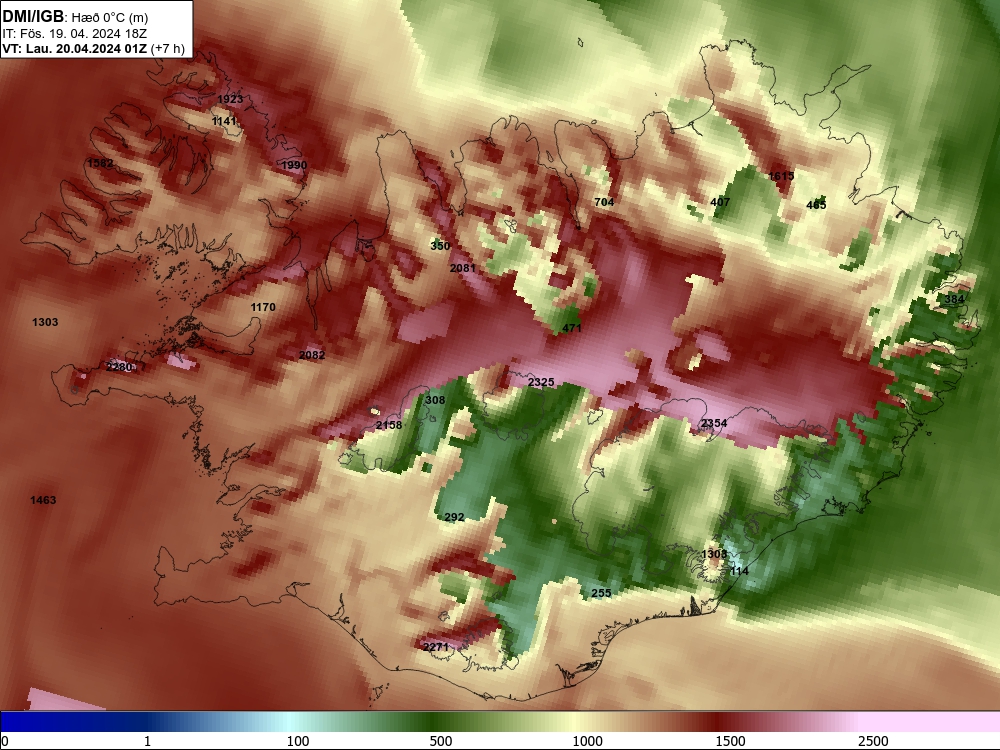This screenshot has width=1000, height=750.
Task: Click the map value label 1303
Action: [45, 323]
